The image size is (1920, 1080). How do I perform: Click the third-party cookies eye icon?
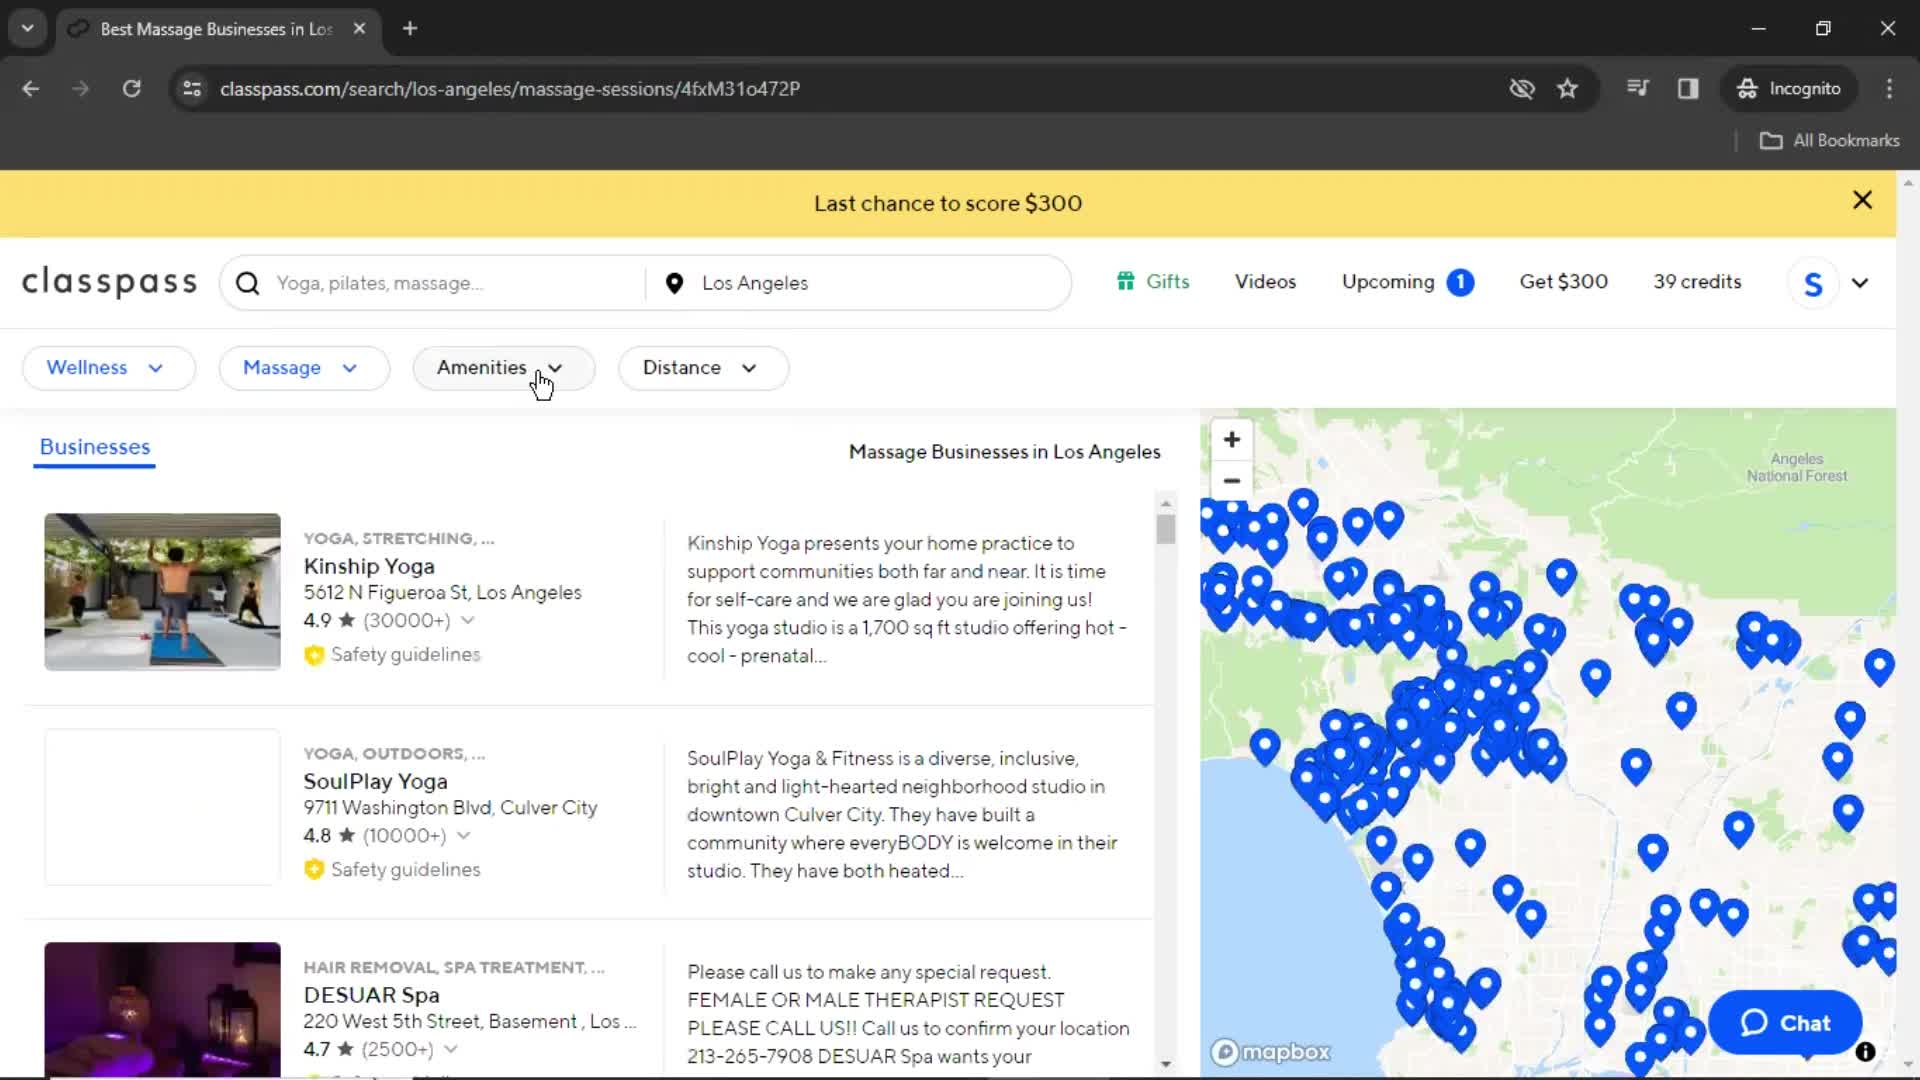1521,89
